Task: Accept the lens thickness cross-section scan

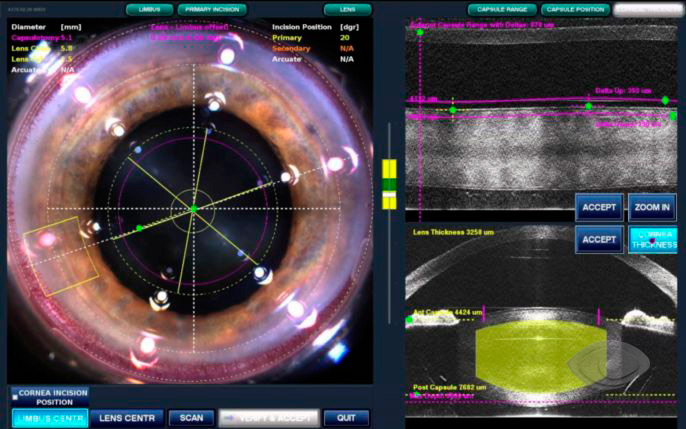Action: 599,240
